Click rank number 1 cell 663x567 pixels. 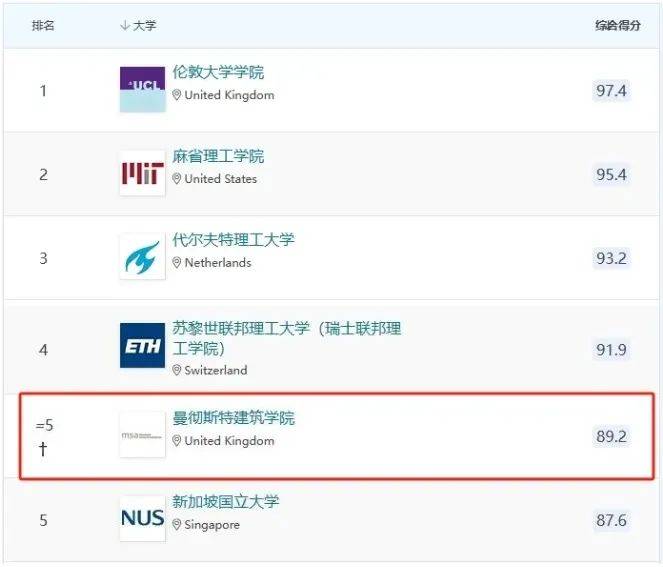click(x=43, y=90)
